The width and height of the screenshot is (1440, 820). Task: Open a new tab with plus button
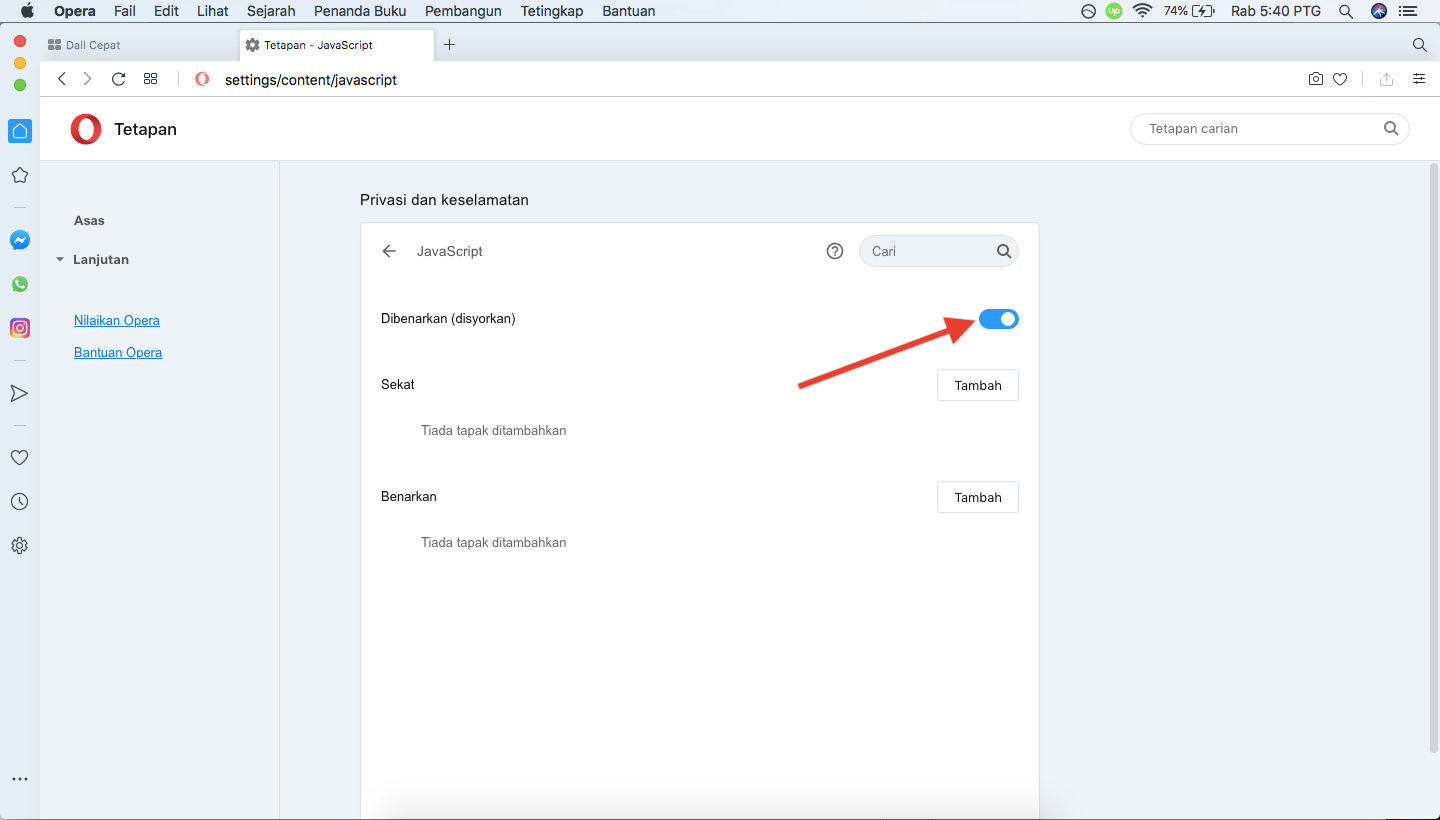click(449, 45)
